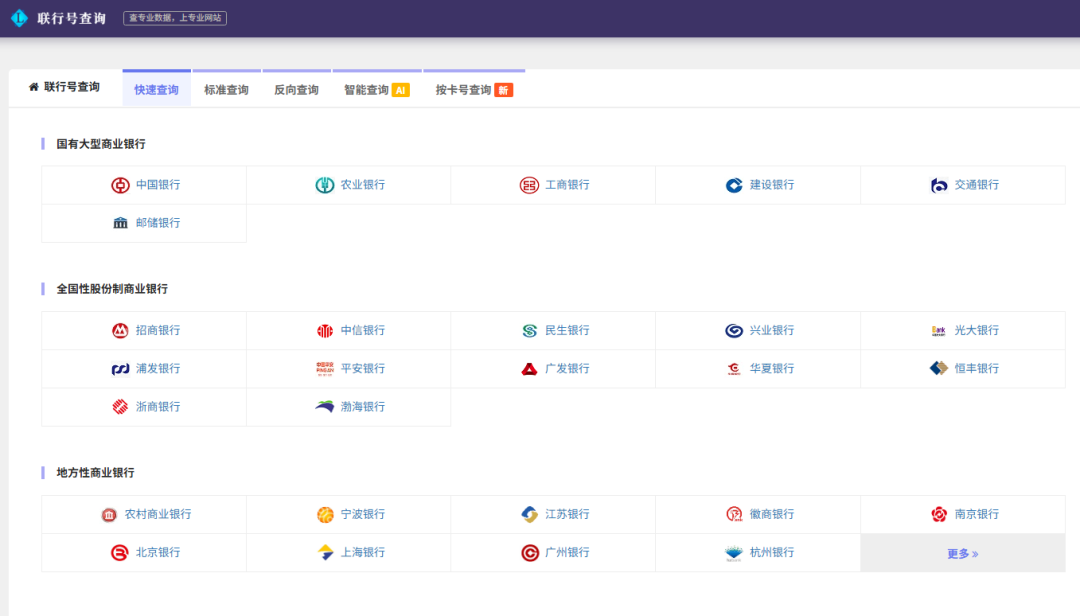Click the 华夏银行 logo icon
Screen dimensions: 1080x616
point(734,369)
